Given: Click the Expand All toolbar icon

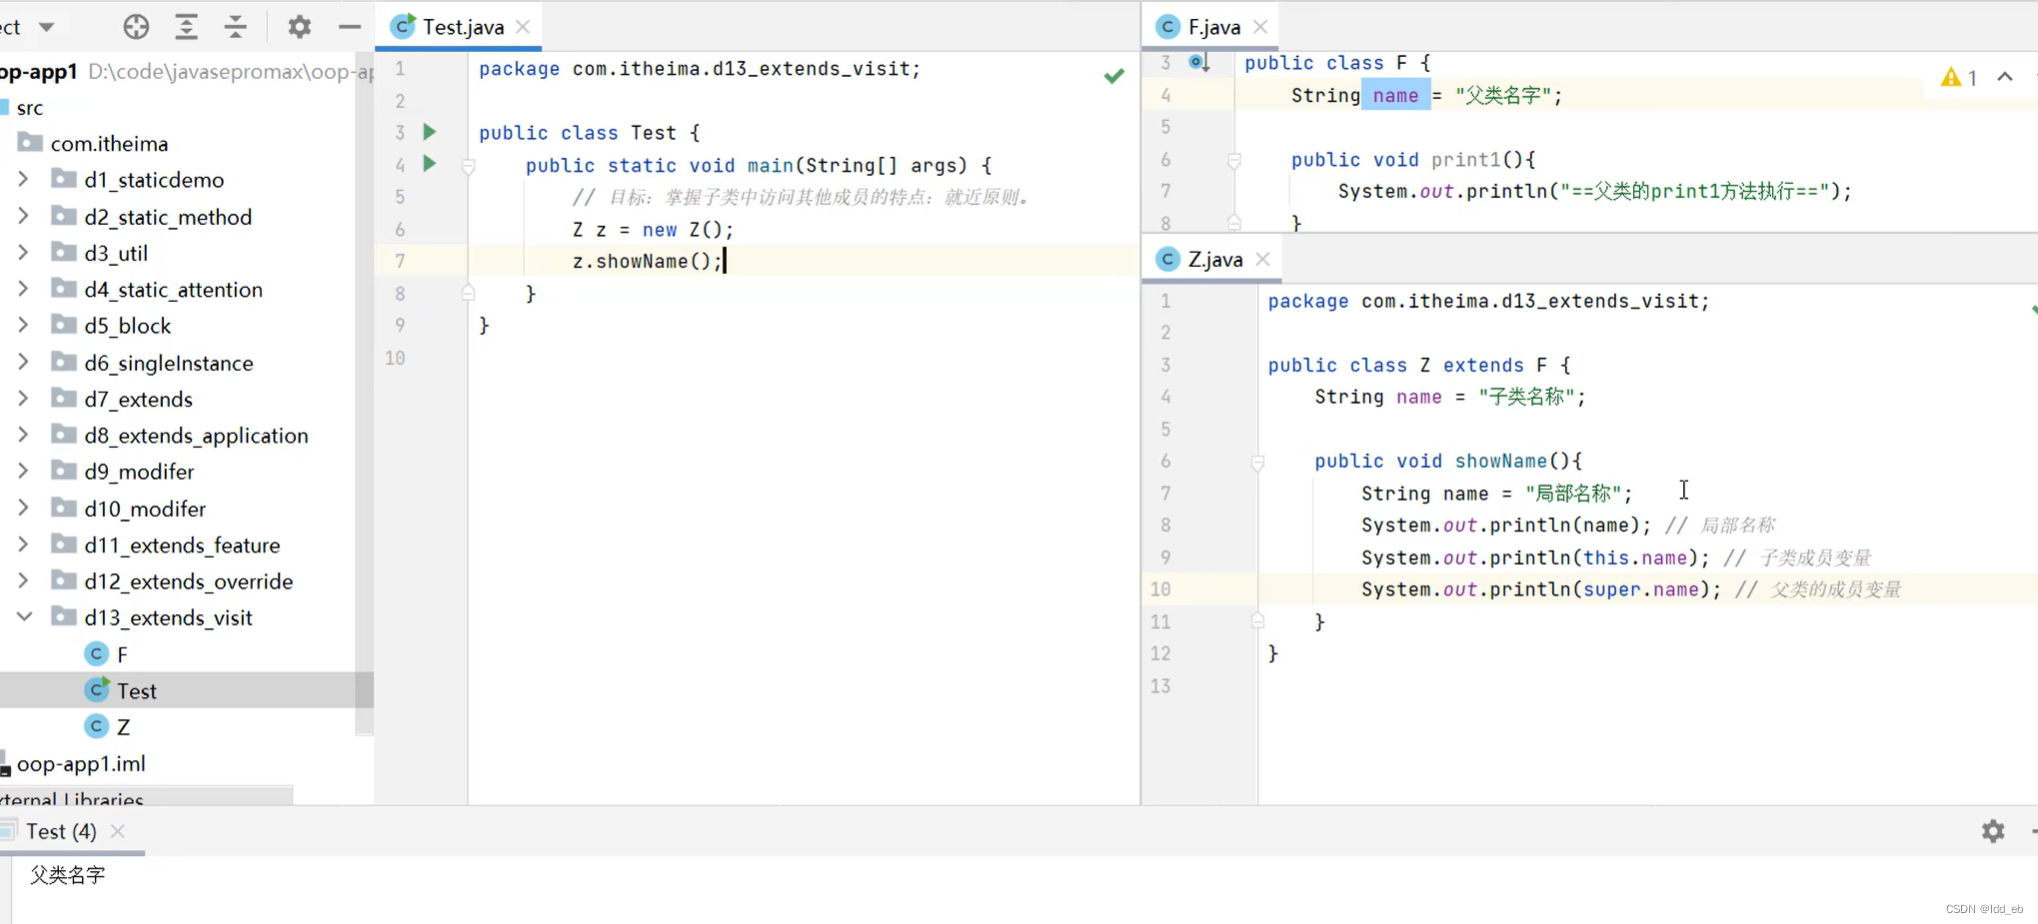Looking at the screenshot, I should 186,27.
